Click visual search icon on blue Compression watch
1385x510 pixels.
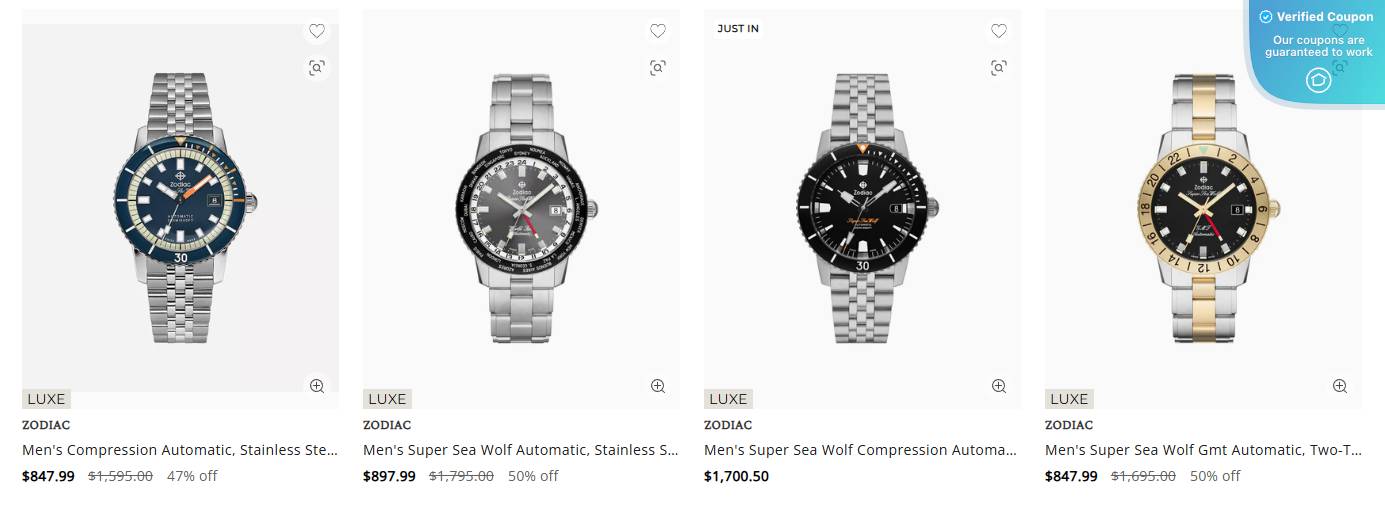point(317,68)
